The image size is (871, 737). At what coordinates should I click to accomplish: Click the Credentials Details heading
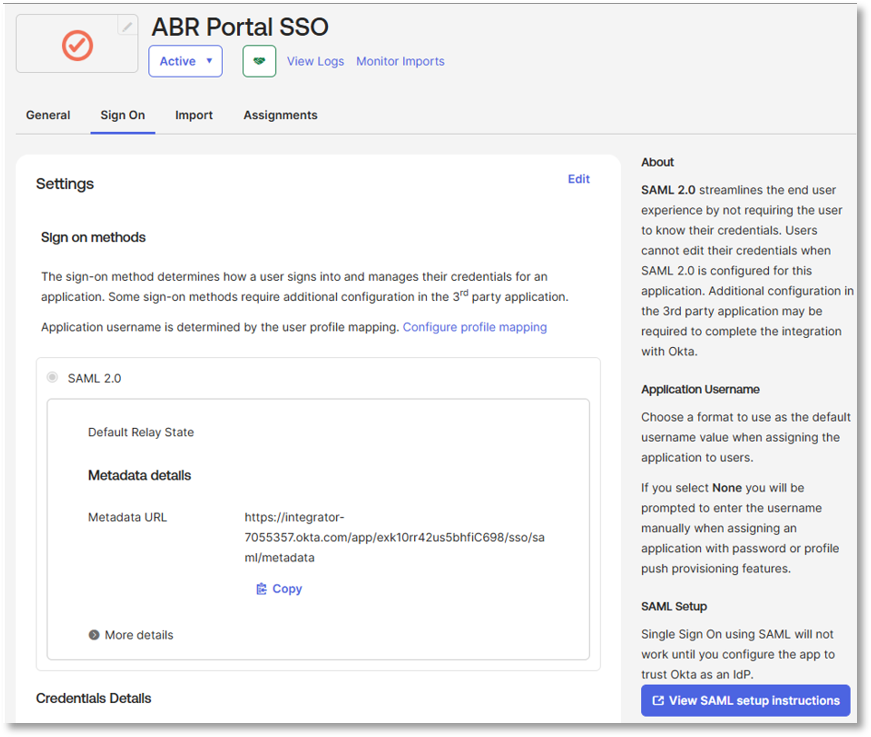click(93, 697)
